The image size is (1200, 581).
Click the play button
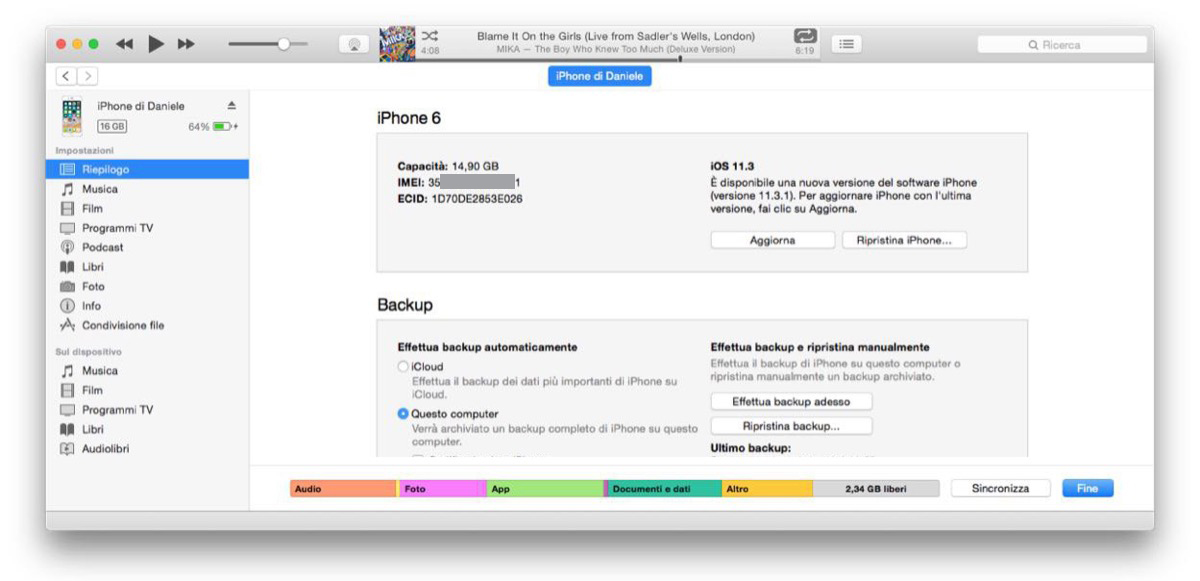[156, 44]
